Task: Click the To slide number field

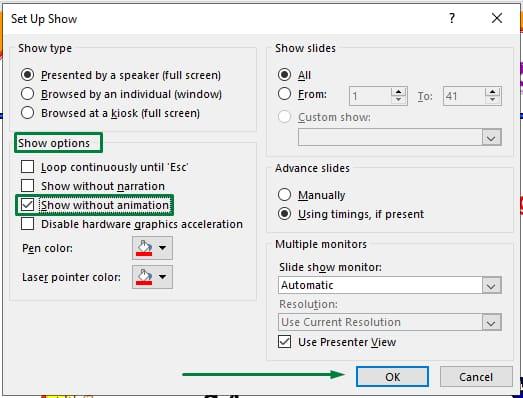Action: click(464, 96)
